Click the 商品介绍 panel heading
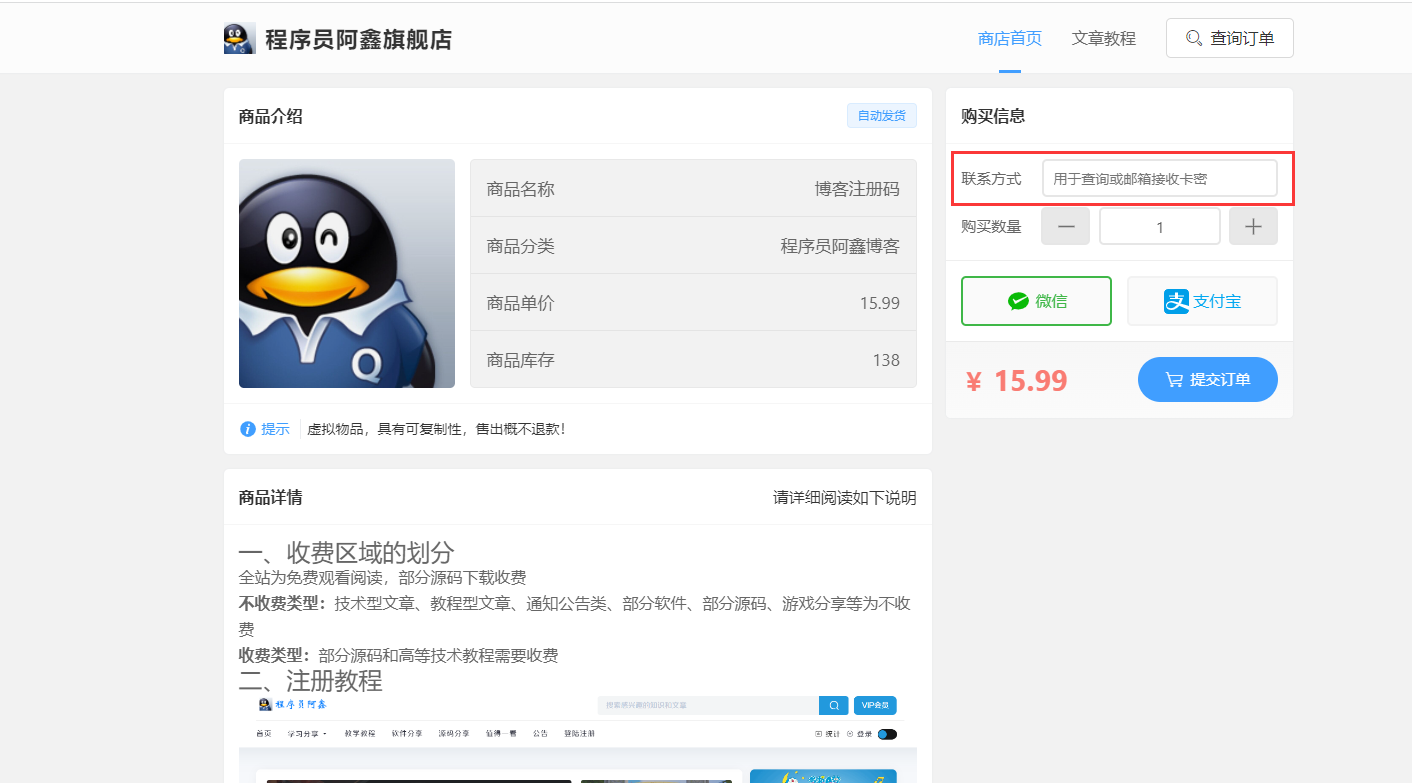This screenshot has height=783, width=1412. click(x=270, y=116)
